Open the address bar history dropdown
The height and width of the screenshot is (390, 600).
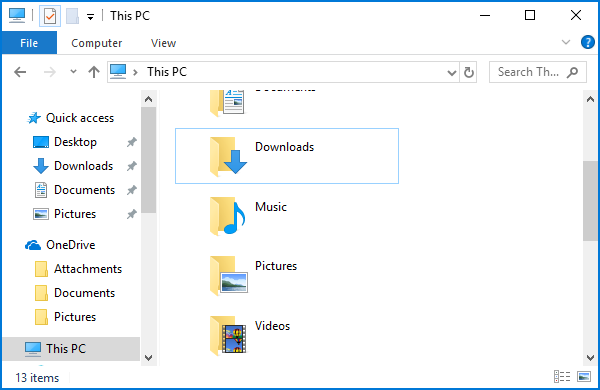click(452, 72)
